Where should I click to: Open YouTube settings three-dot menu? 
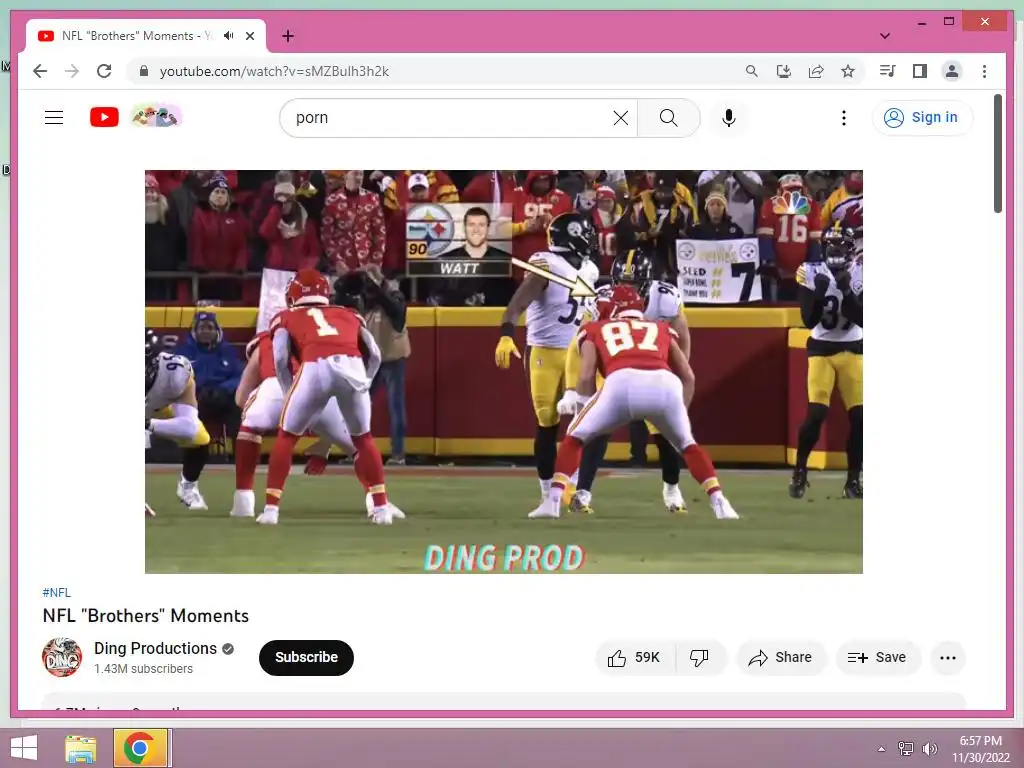tap(844, 118)
